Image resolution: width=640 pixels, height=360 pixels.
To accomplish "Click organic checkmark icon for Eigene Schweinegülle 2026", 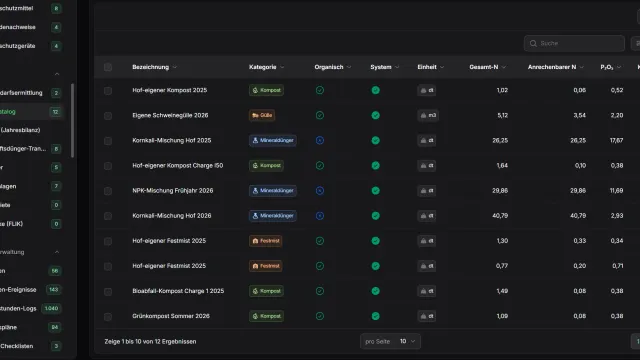I will tap(320, 116).
